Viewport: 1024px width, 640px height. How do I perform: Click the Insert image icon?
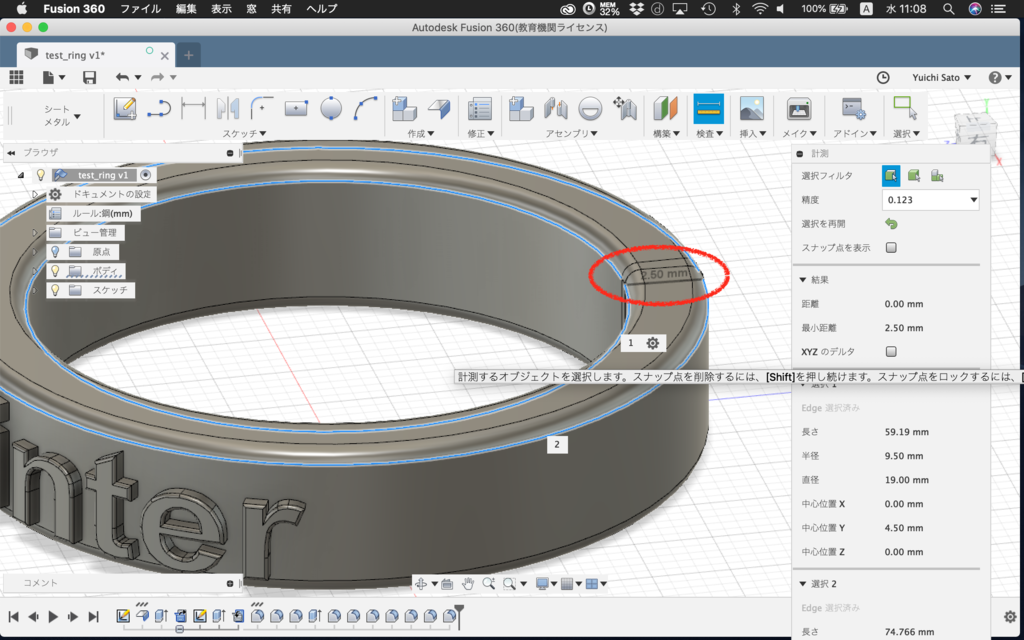(x=752, y=108)
